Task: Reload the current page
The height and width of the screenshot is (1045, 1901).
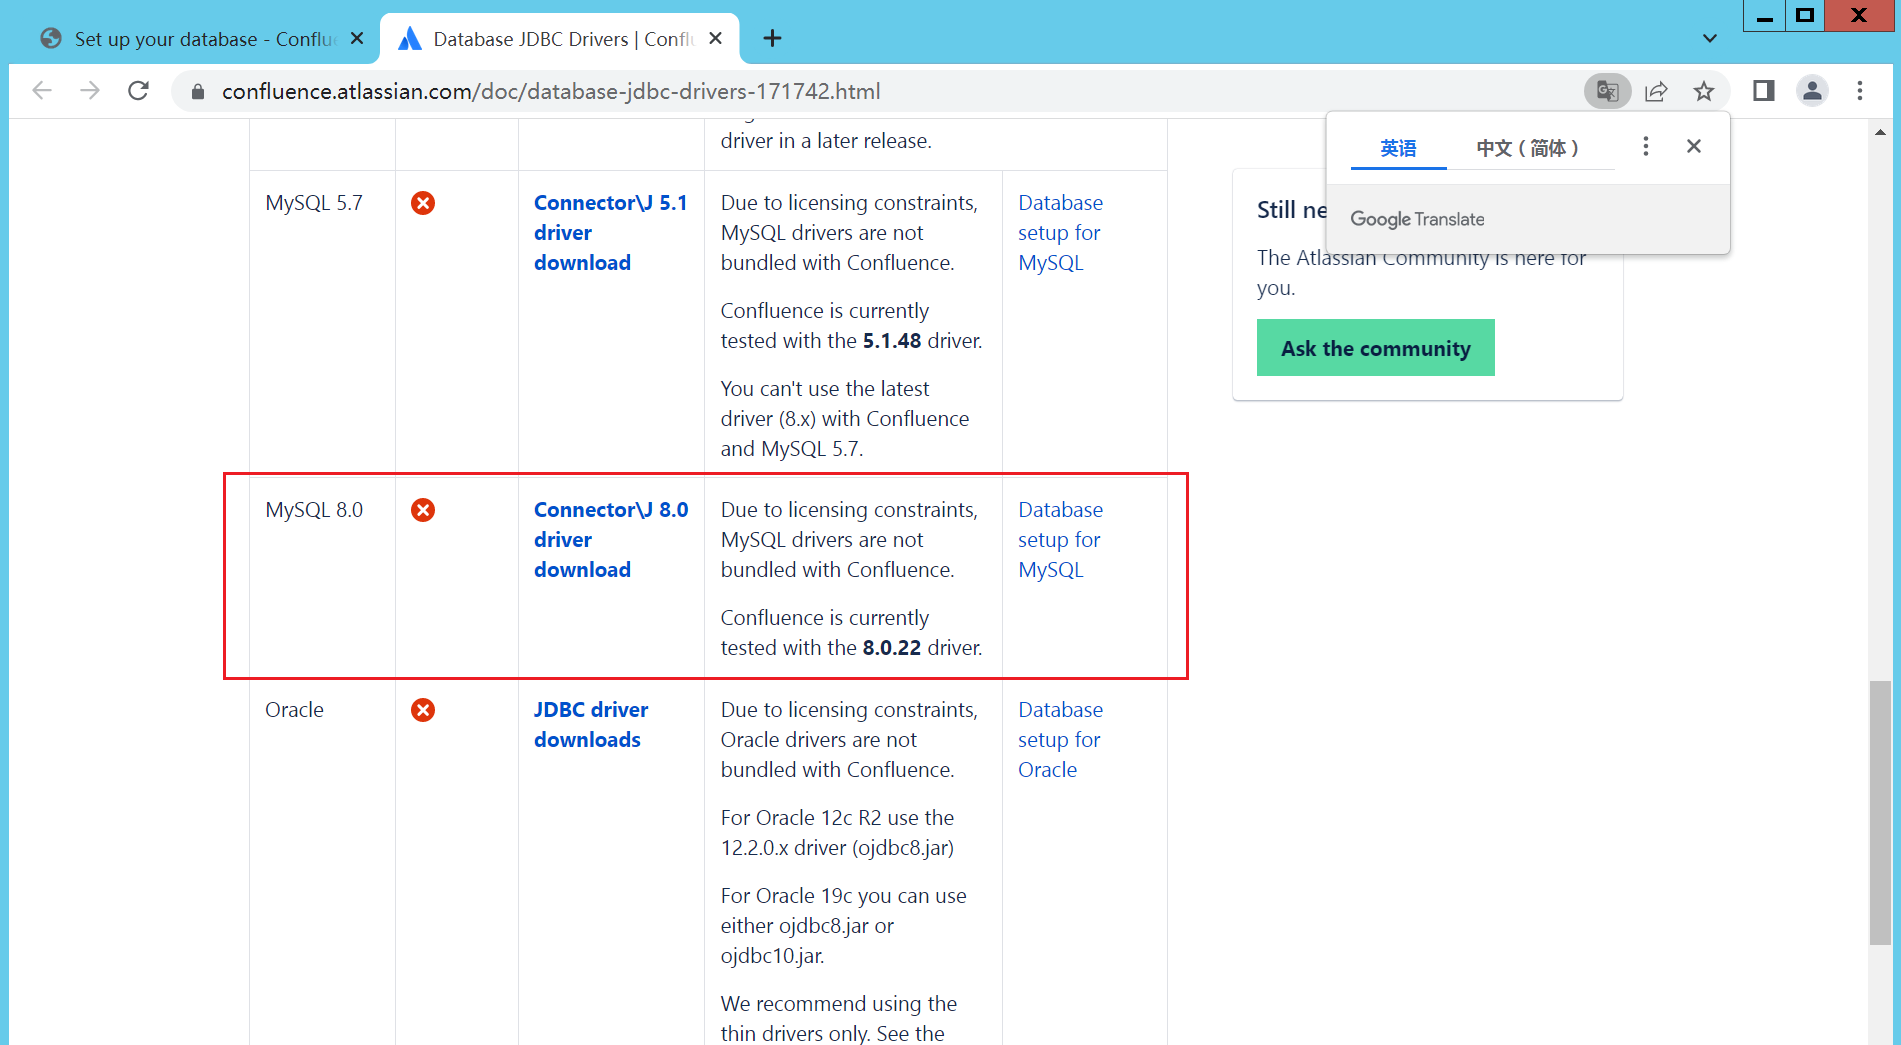Action: coord(139,91)
